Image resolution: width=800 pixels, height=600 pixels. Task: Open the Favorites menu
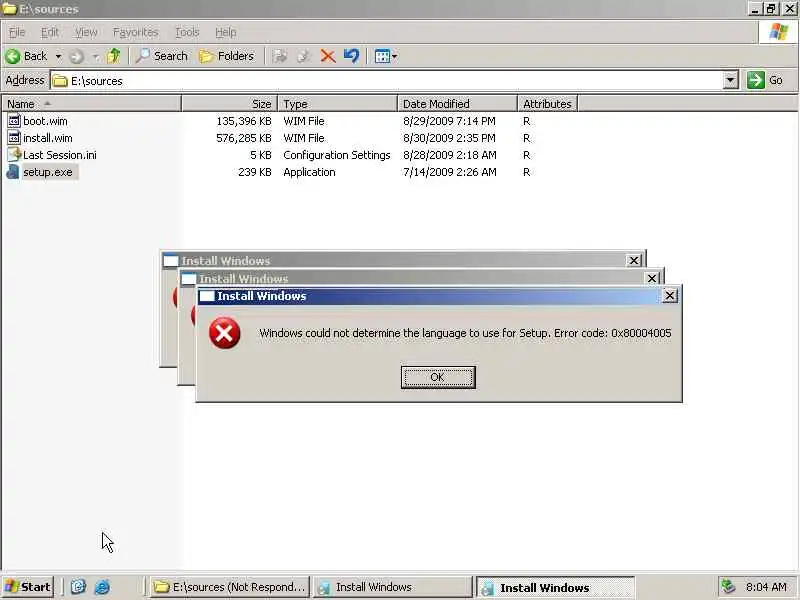pyautogui.click(x=135, y=32)
